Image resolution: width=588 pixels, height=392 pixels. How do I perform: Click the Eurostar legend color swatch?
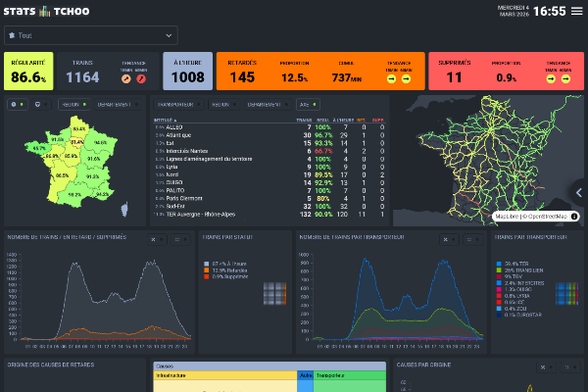499,315
